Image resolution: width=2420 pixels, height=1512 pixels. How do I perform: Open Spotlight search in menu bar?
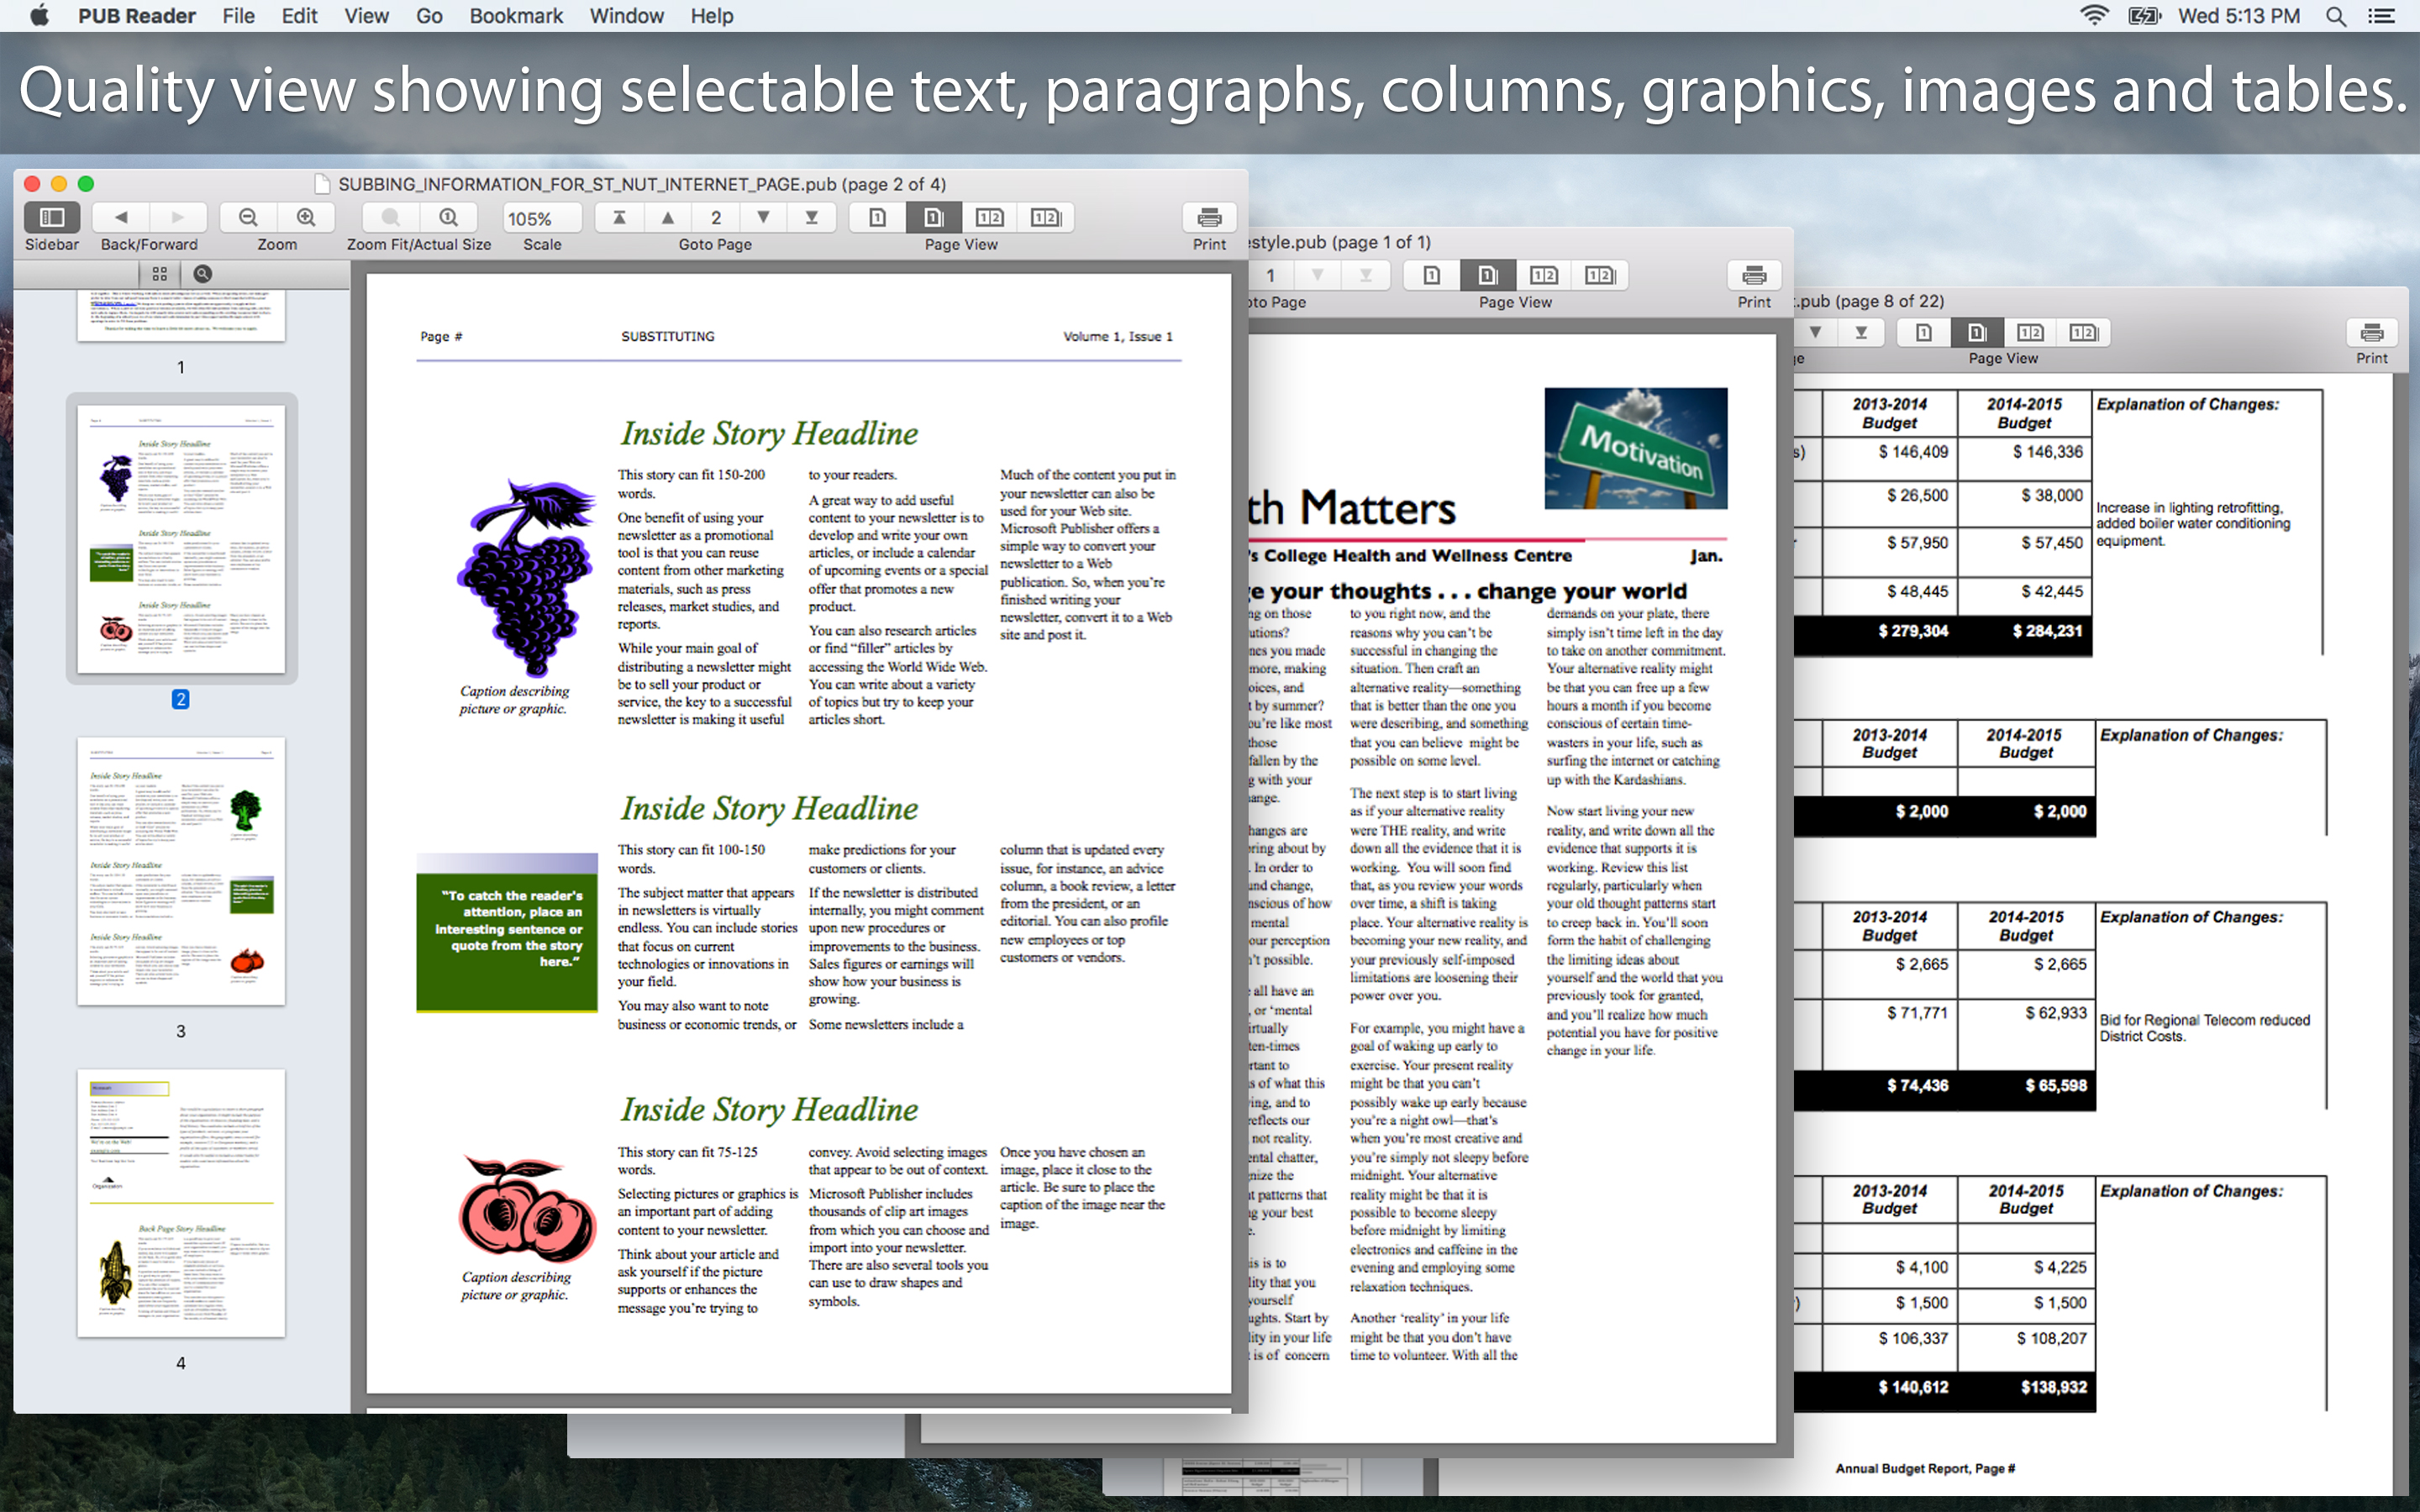click(2336, 16)
